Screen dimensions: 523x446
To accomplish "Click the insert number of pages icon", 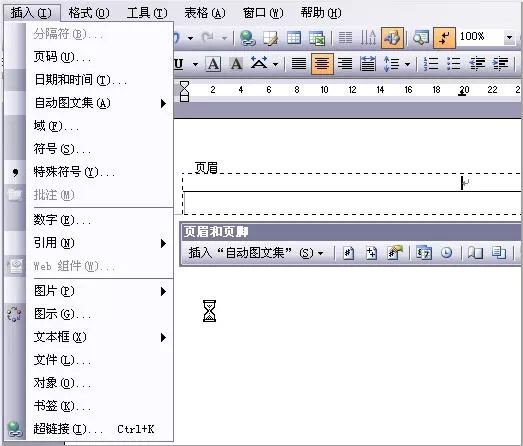I will click(x=371, y=253).
